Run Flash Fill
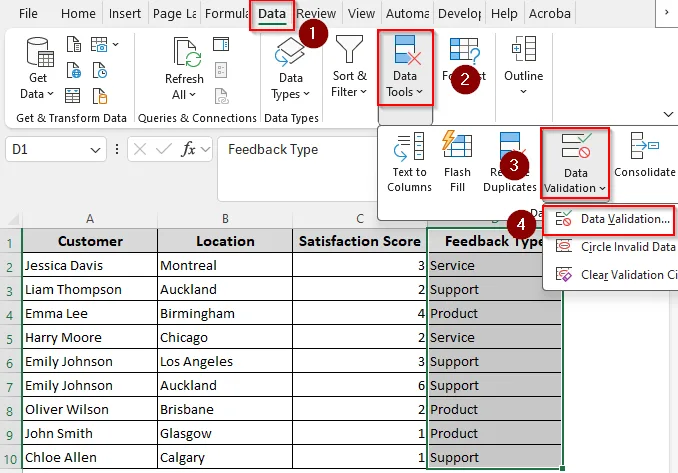The width and height of the screenshot is (678, 473). pyautogui.click(x=457, y=163)
